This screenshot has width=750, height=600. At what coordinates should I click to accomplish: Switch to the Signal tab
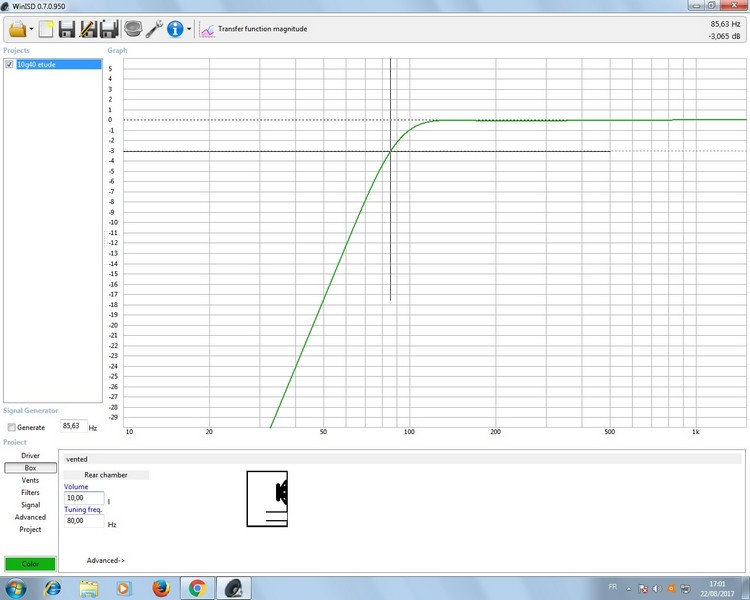(x=30, y=505)
